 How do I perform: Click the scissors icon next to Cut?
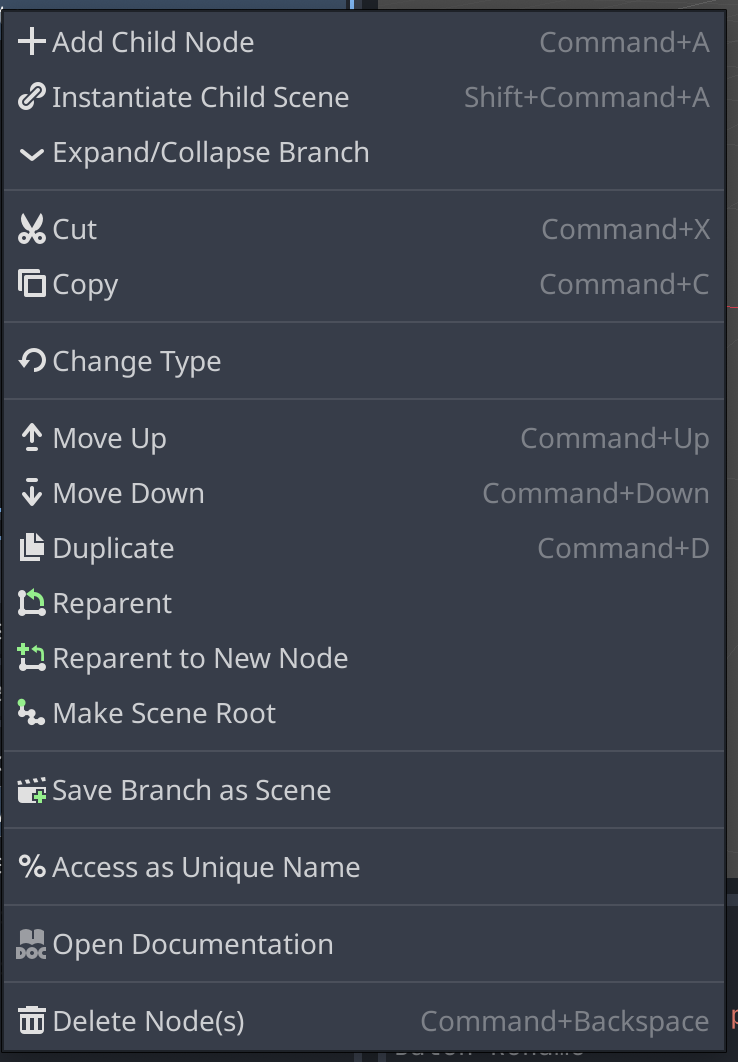point(30,229)
